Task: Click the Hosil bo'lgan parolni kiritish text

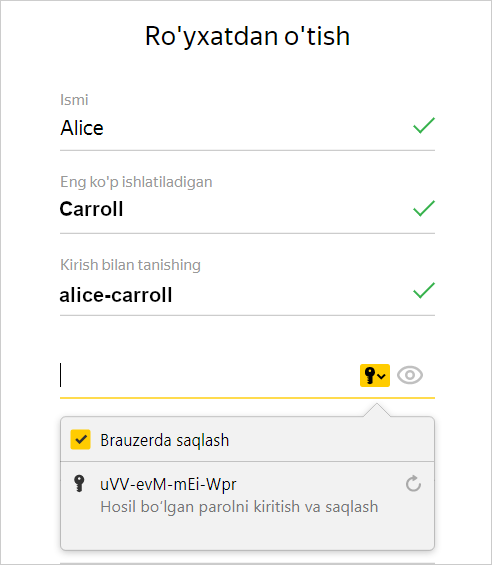Action: click(239, 507)
